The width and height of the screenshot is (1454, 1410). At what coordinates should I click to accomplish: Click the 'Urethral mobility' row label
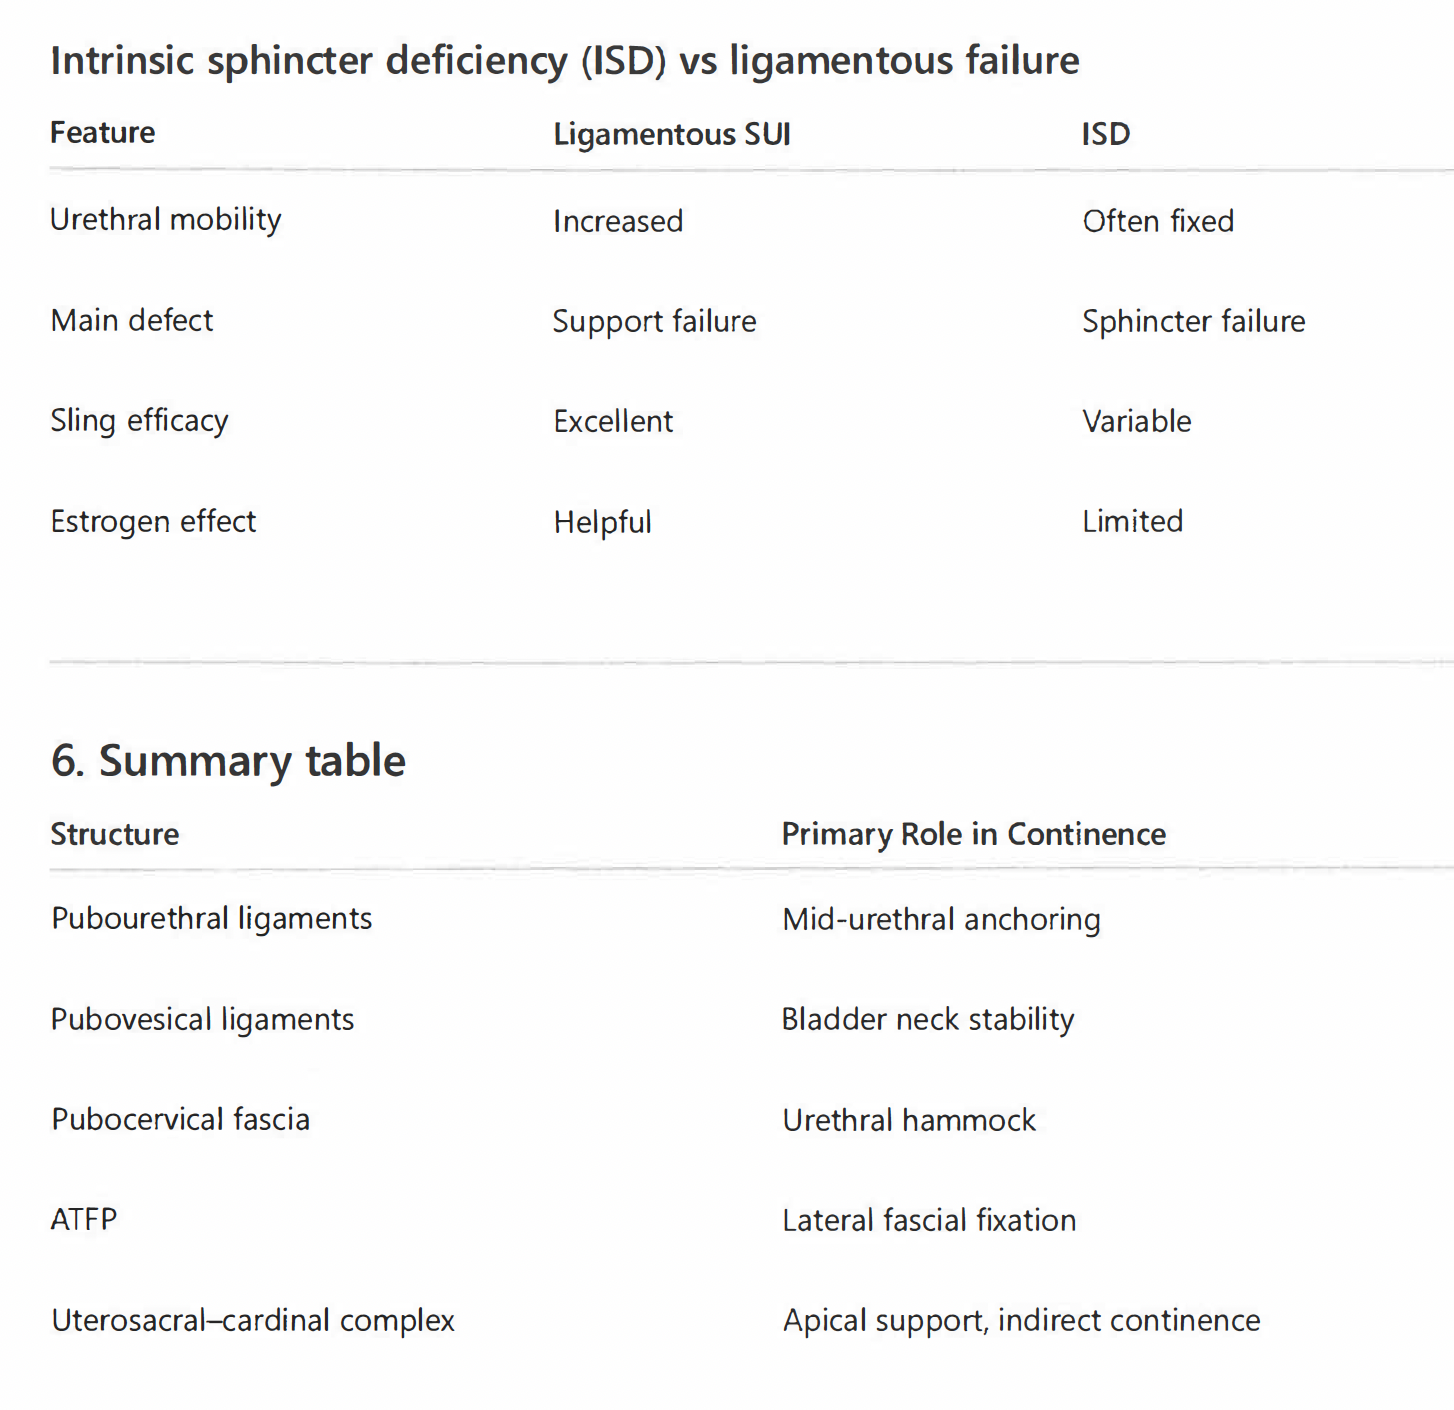coord(166,220)
